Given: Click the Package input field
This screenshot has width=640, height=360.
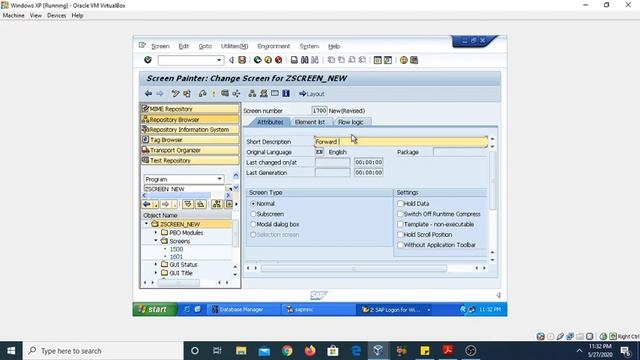Looking at the screenshot, I should click(460, 152).
